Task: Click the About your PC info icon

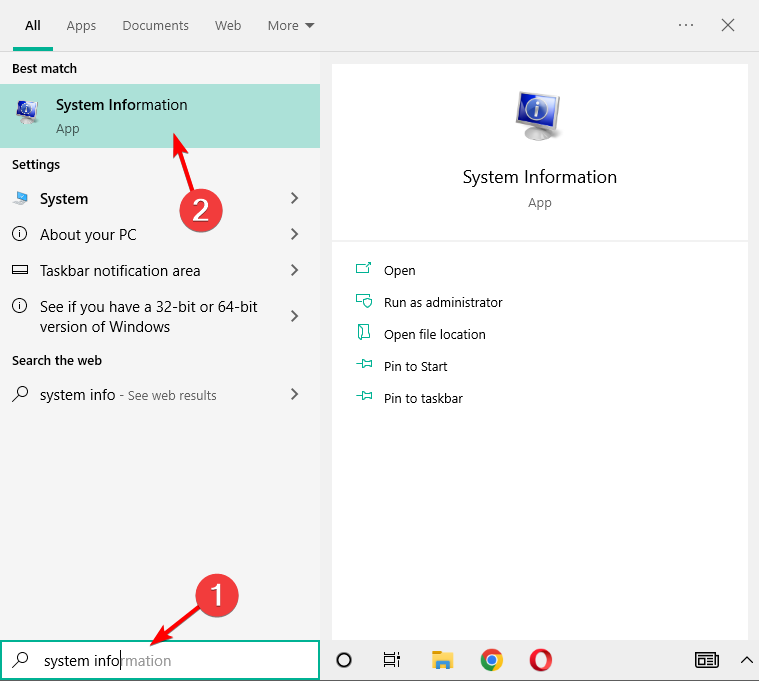Action: pos(19,234)
